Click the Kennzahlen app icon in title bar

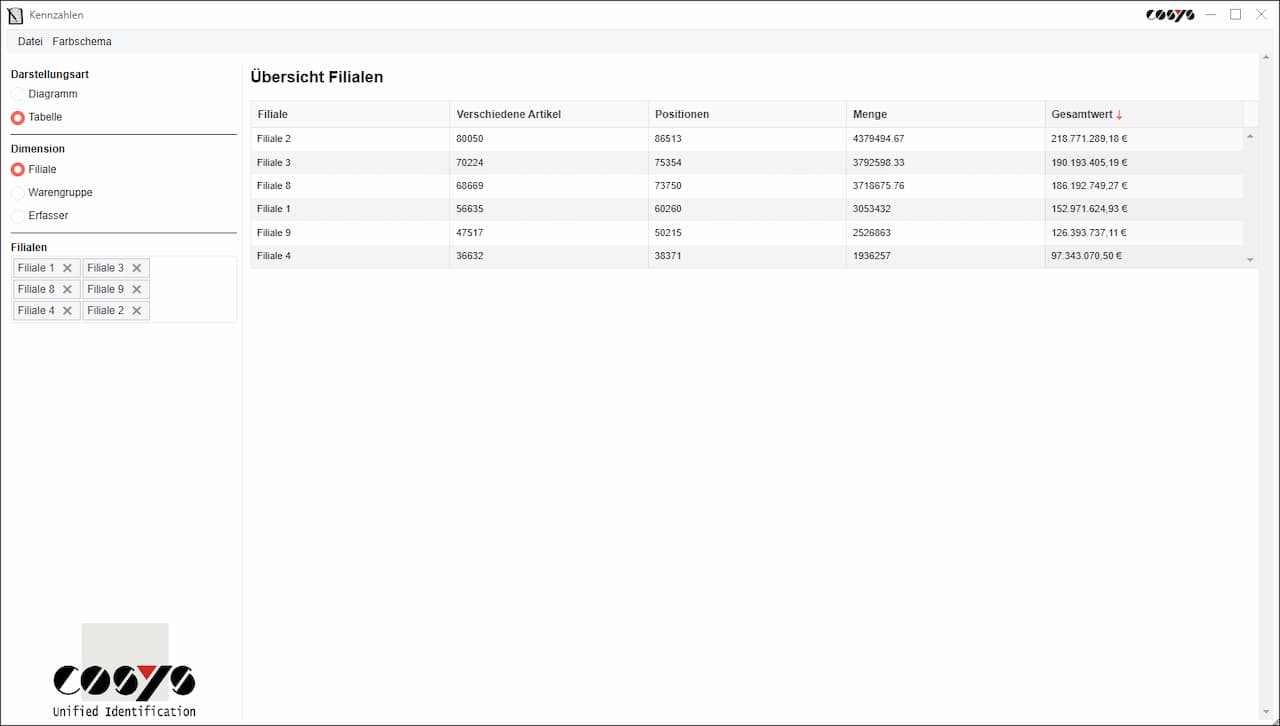pos(15,15)
